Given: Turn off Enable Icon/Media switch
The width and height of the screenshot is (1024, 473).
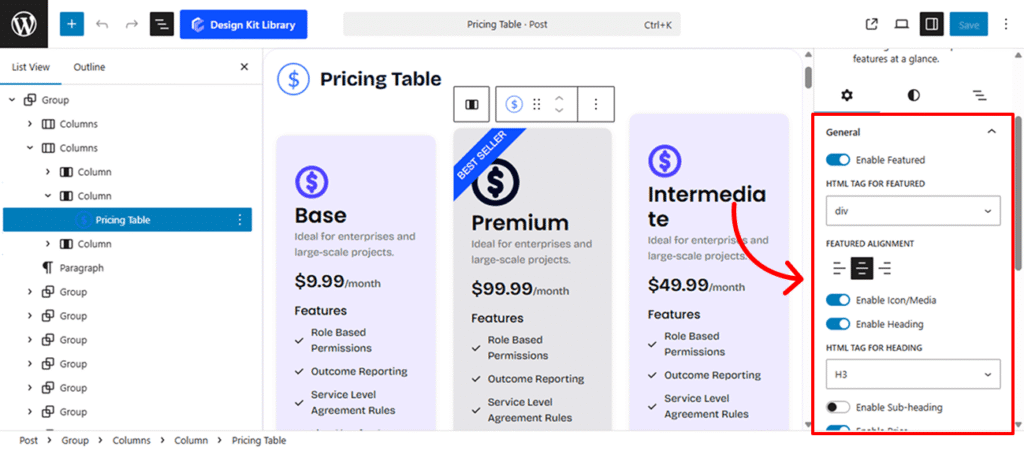Looking at the screenshot, I should [x=838, y=300].
